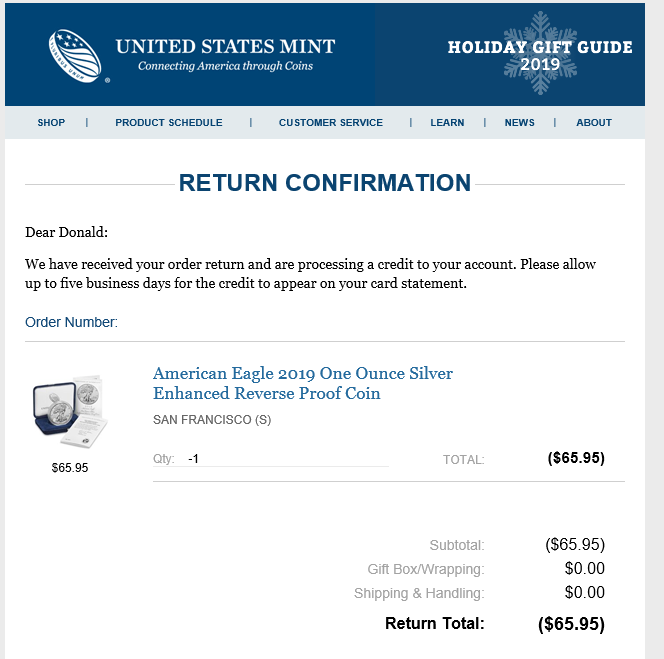Open American Eagle 2019 Silver coin product link
The height and width of the screenshot is (659, 664).
[x=303, y=383]
